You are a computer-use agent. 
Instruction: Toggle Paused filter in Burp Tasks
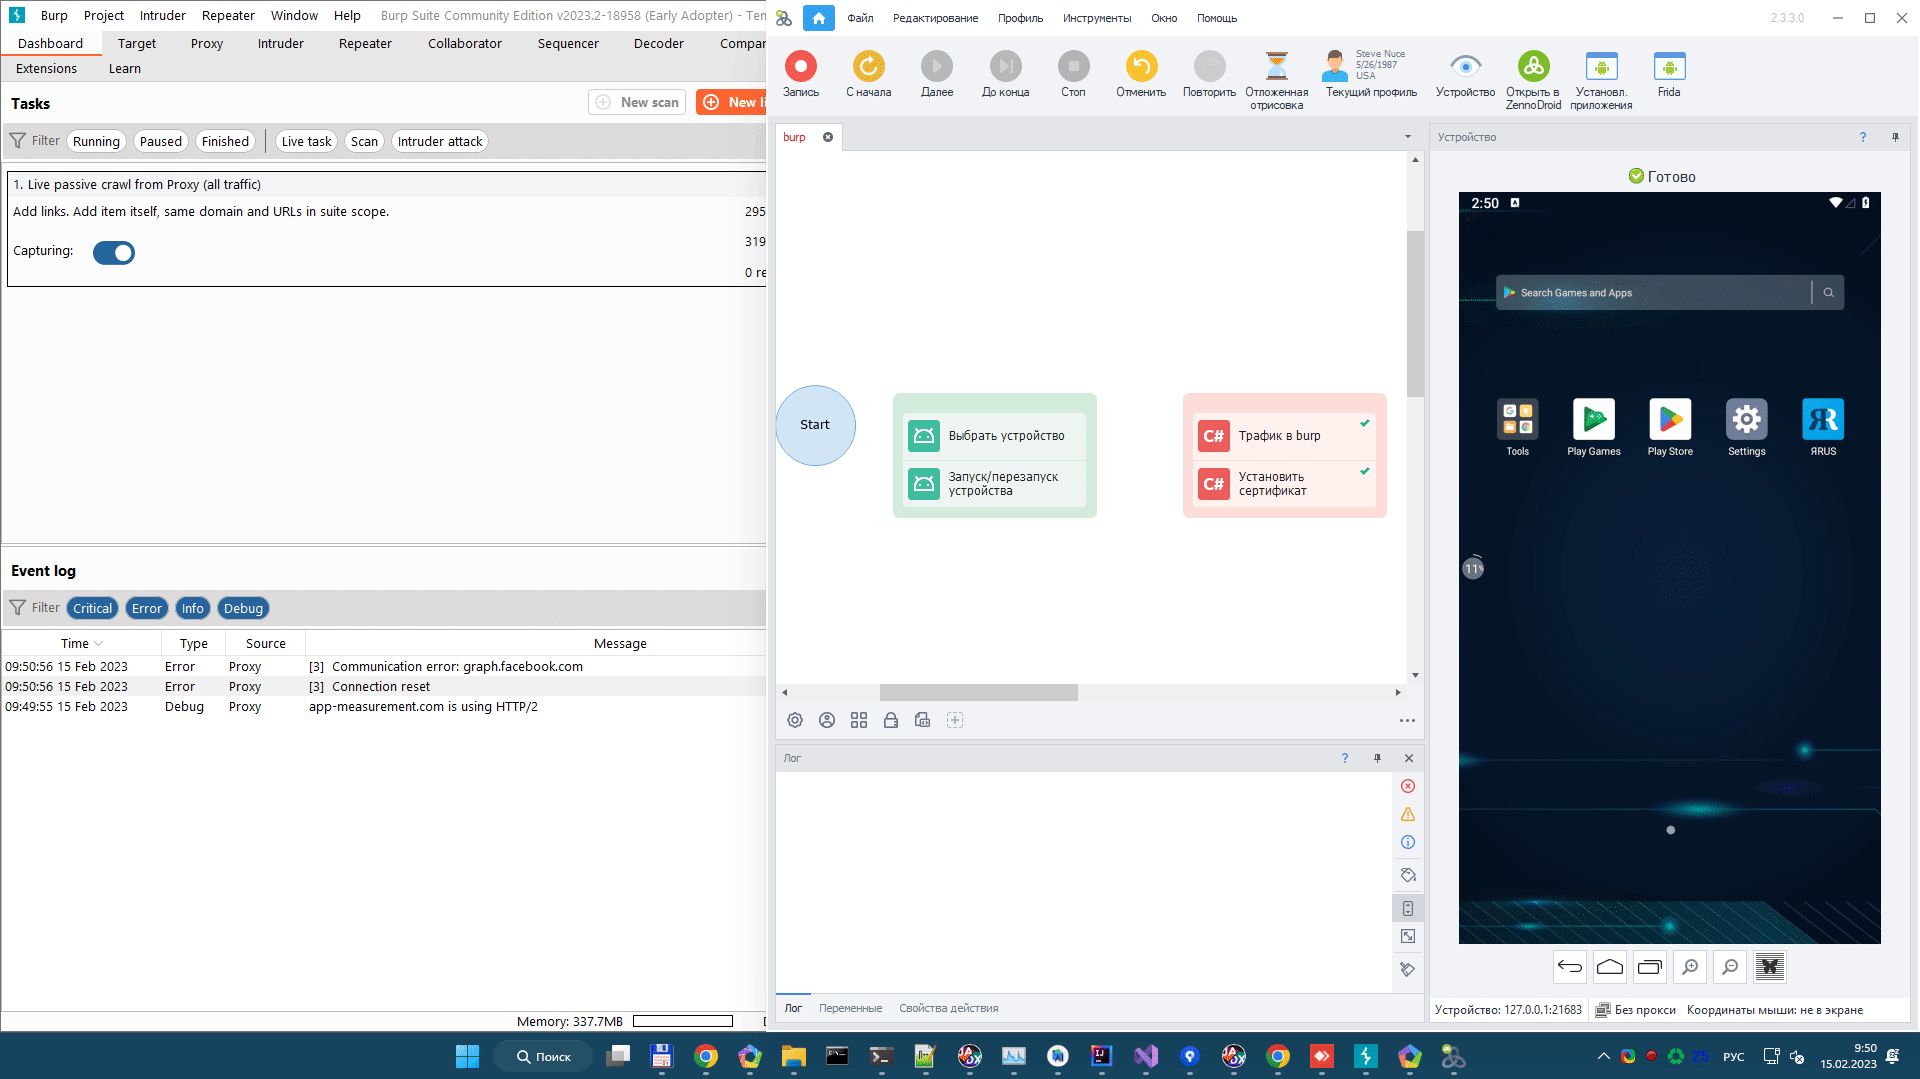161,141
